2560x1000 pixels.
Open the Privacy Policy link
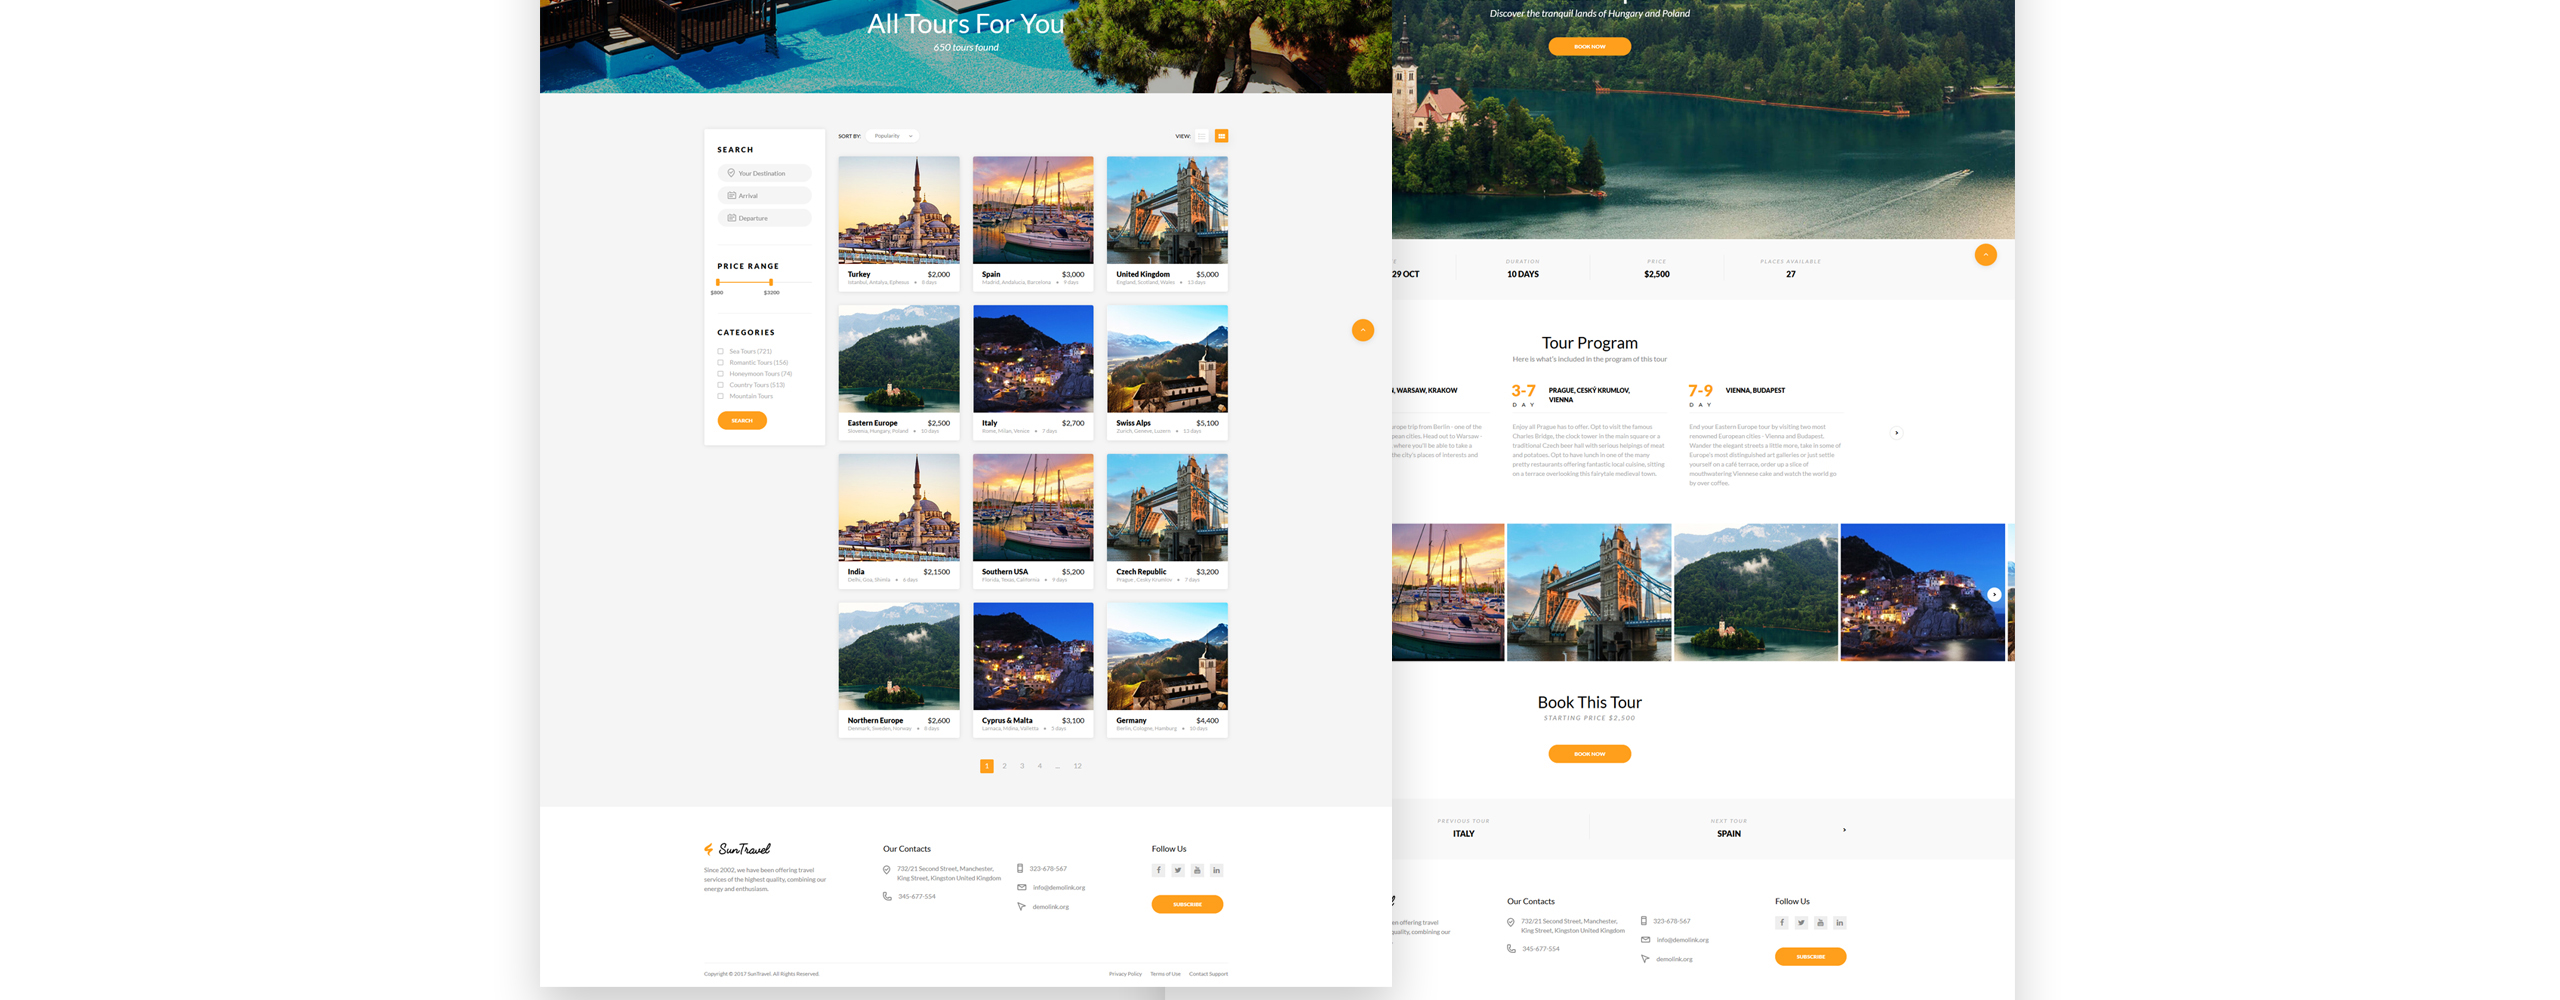coord(1125,974)
